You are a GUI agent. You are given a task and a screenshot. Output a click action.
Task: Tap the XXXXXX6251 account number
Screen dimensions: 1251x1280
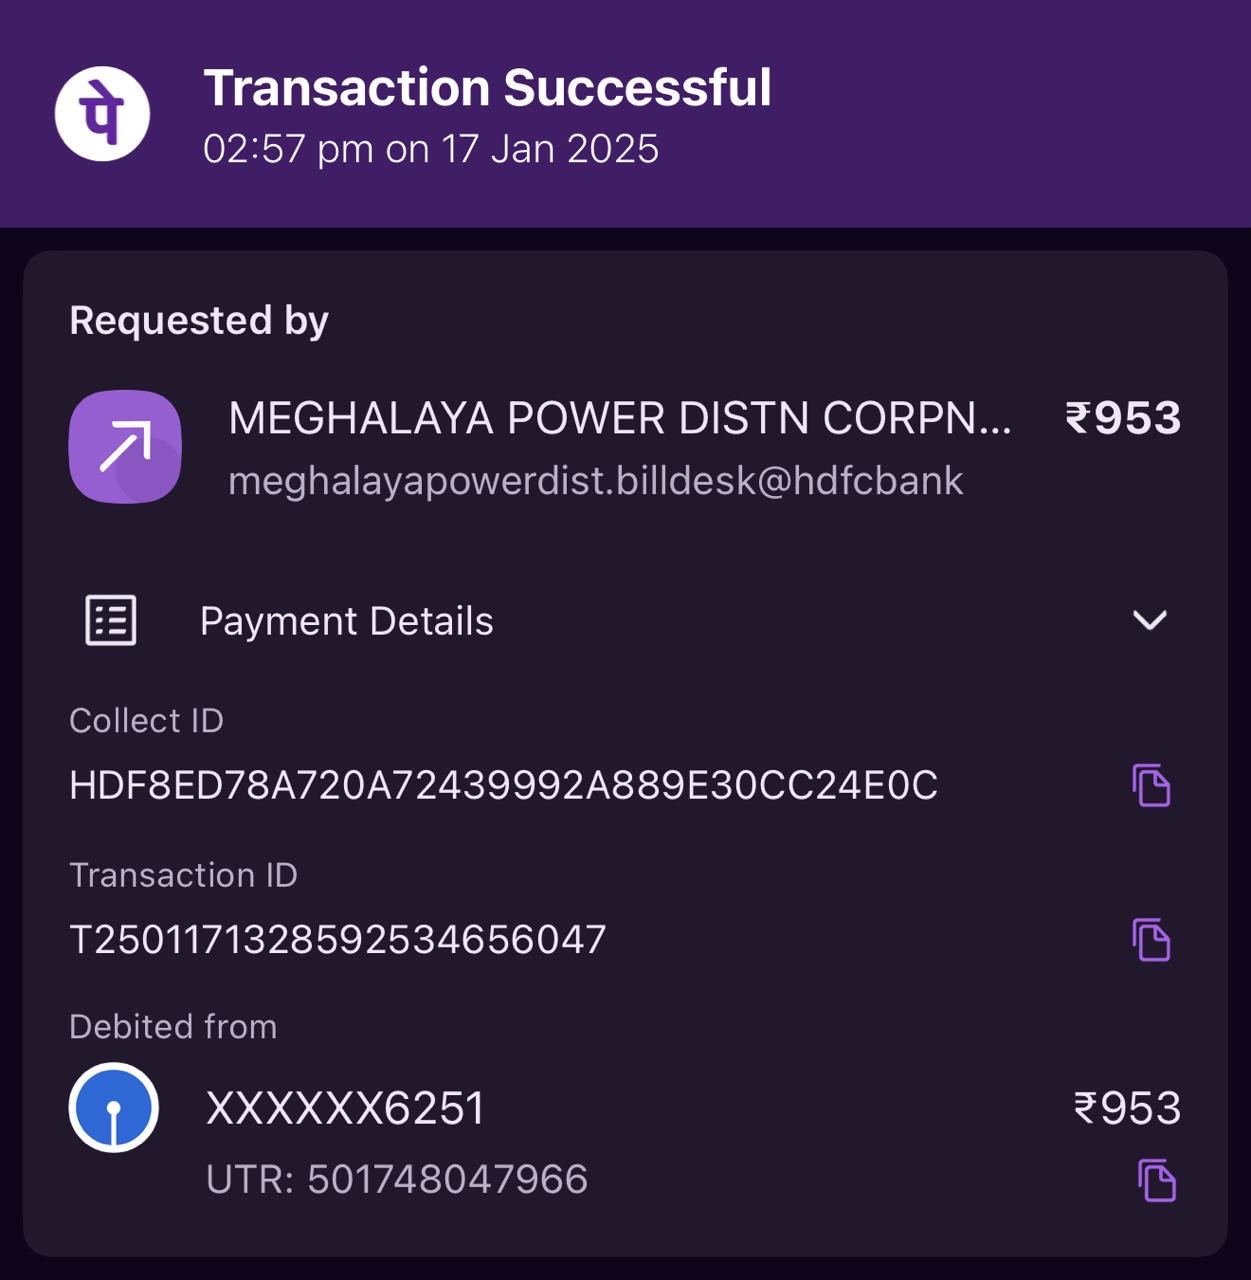345,1108
